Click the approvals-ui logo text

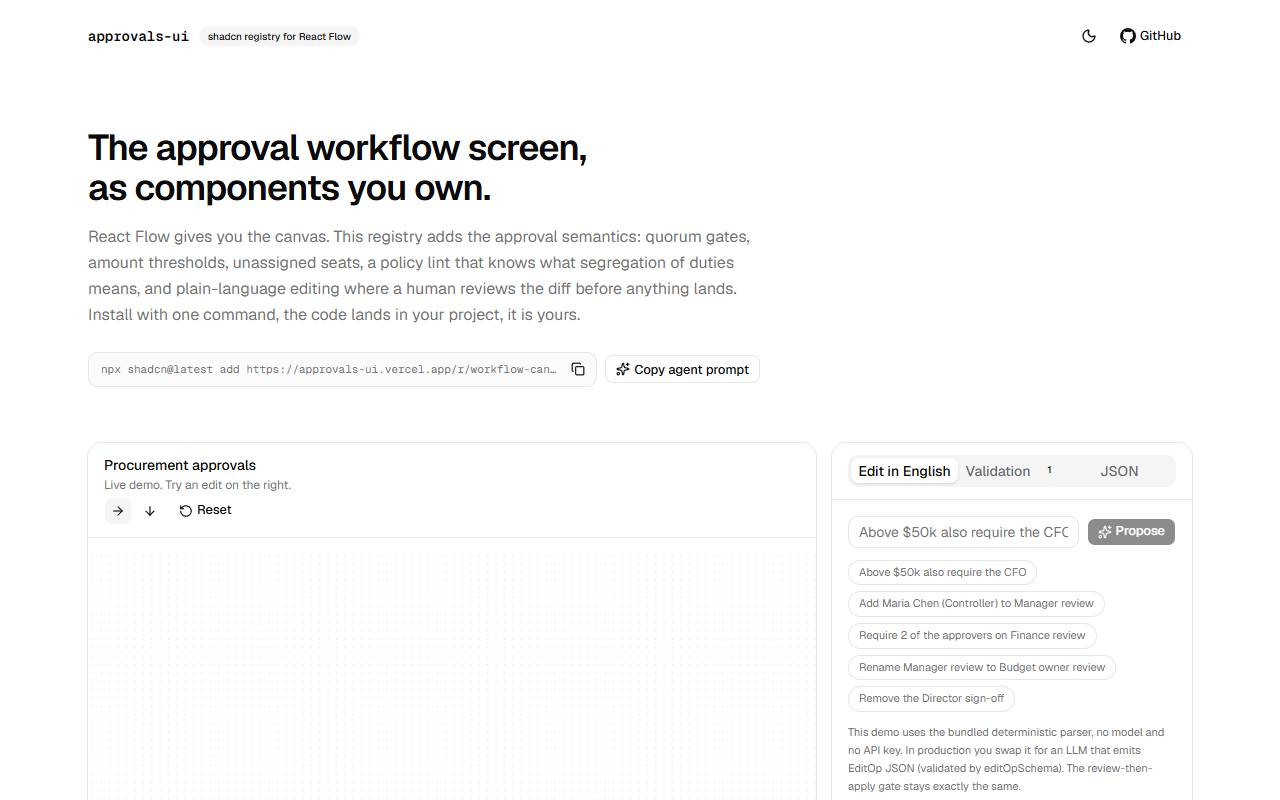(138, 36)
